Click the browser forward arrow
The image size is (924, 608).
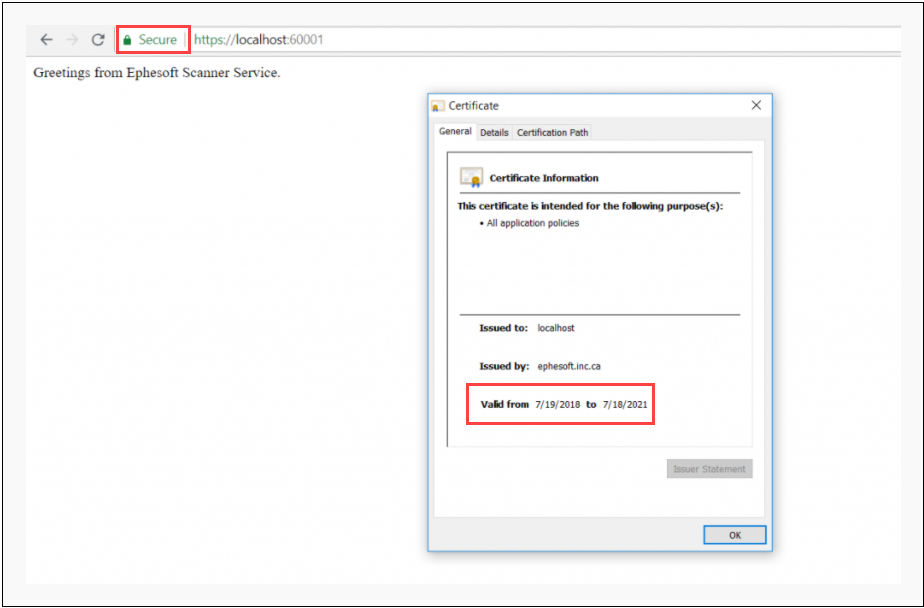tap(72, 39)
